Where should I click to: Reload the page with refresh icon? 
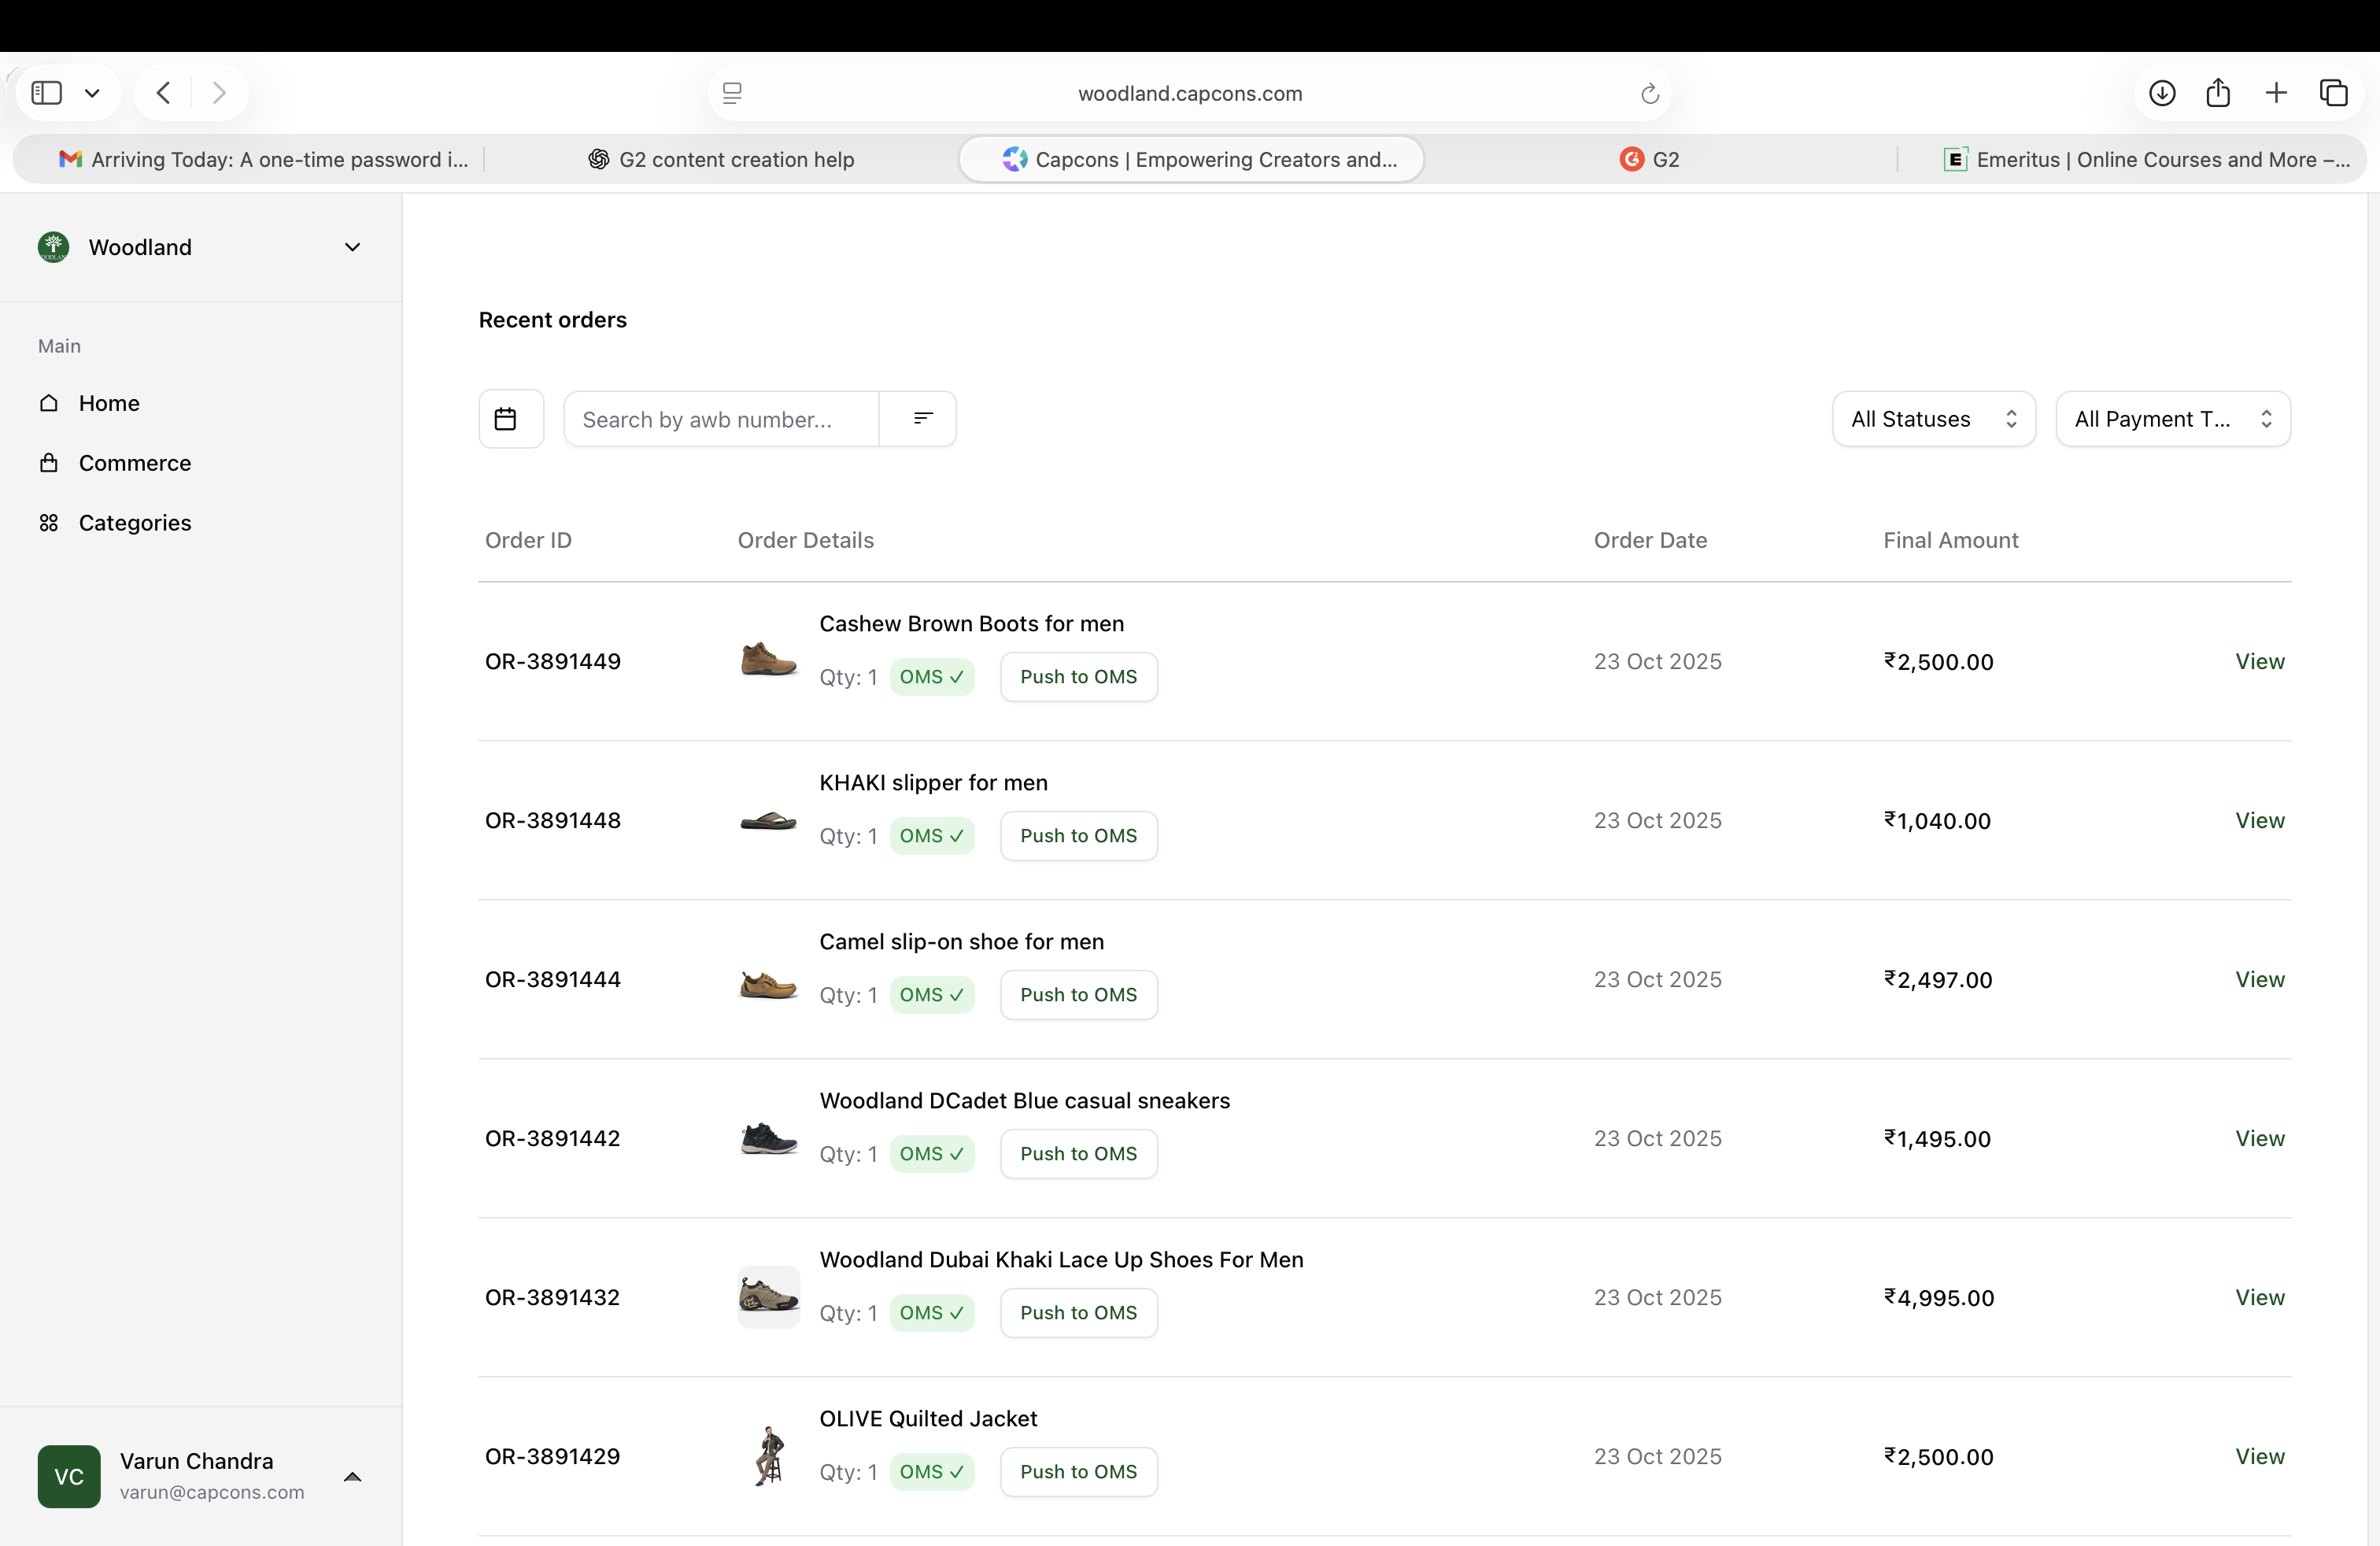tap(1649, 94)
